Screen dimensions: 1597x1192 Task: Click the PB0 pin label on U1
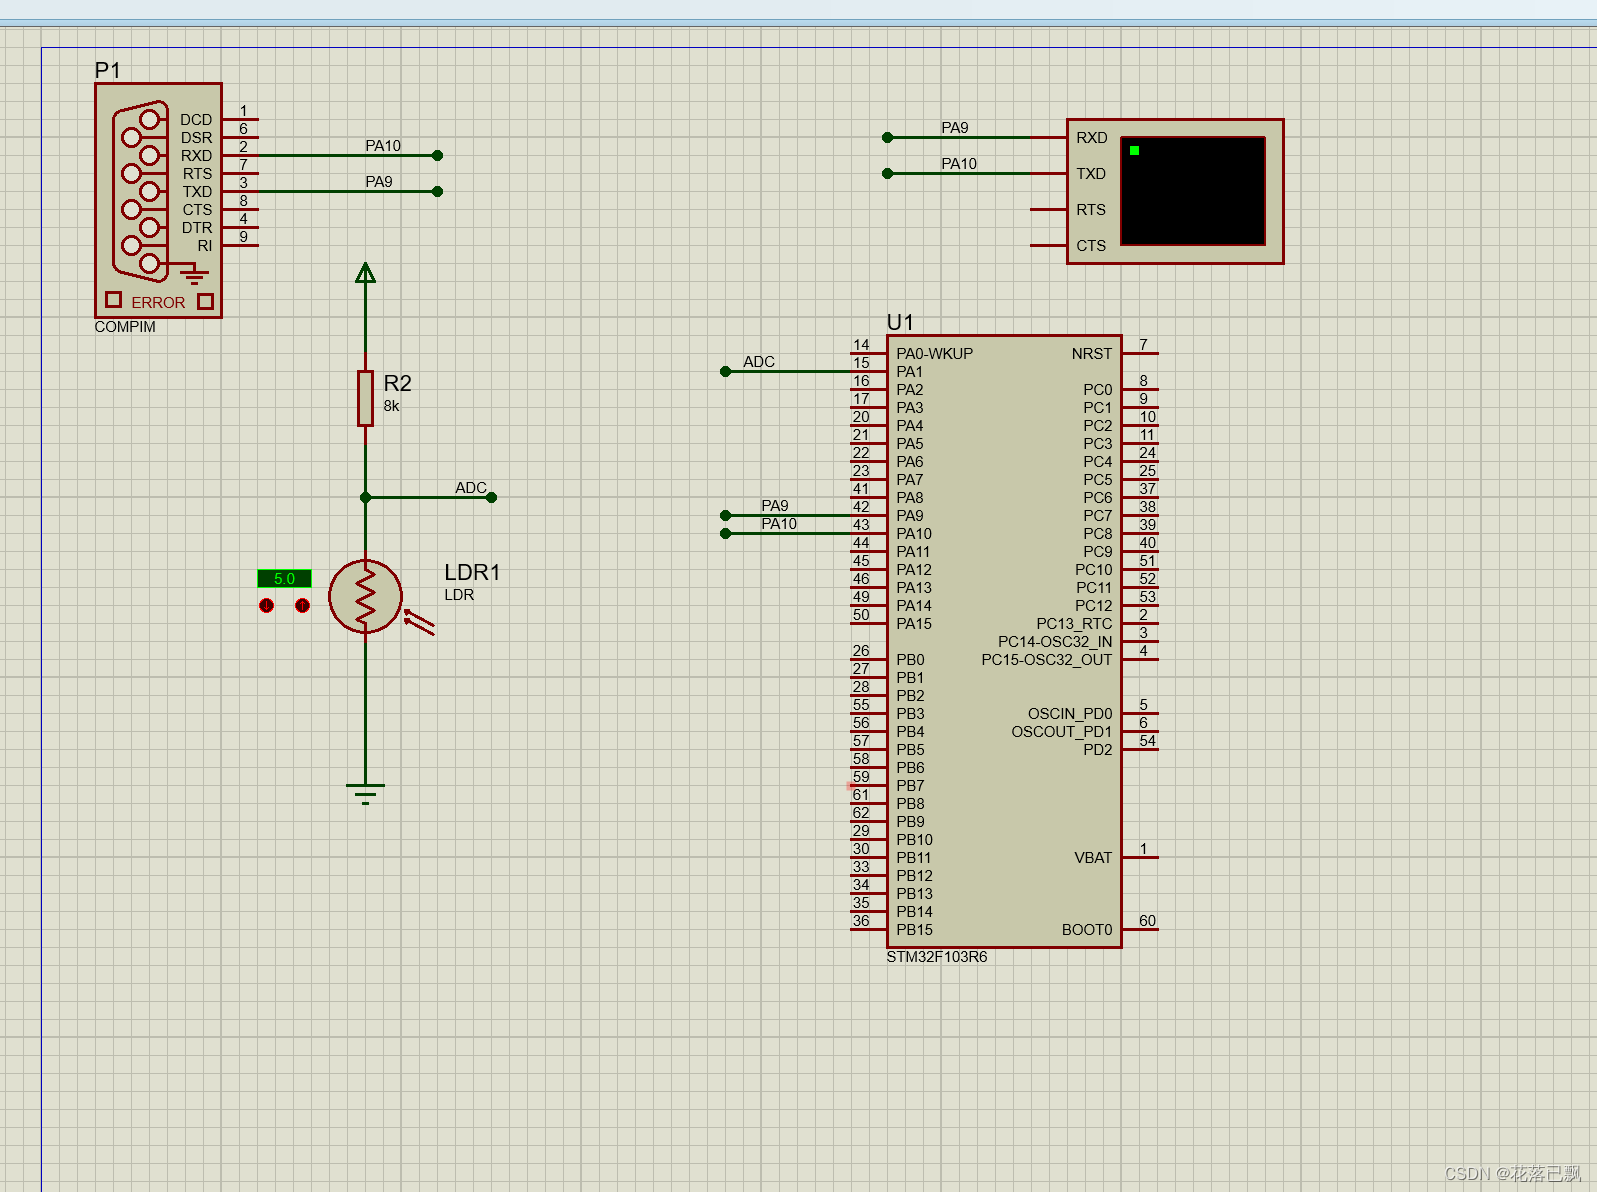911,659
